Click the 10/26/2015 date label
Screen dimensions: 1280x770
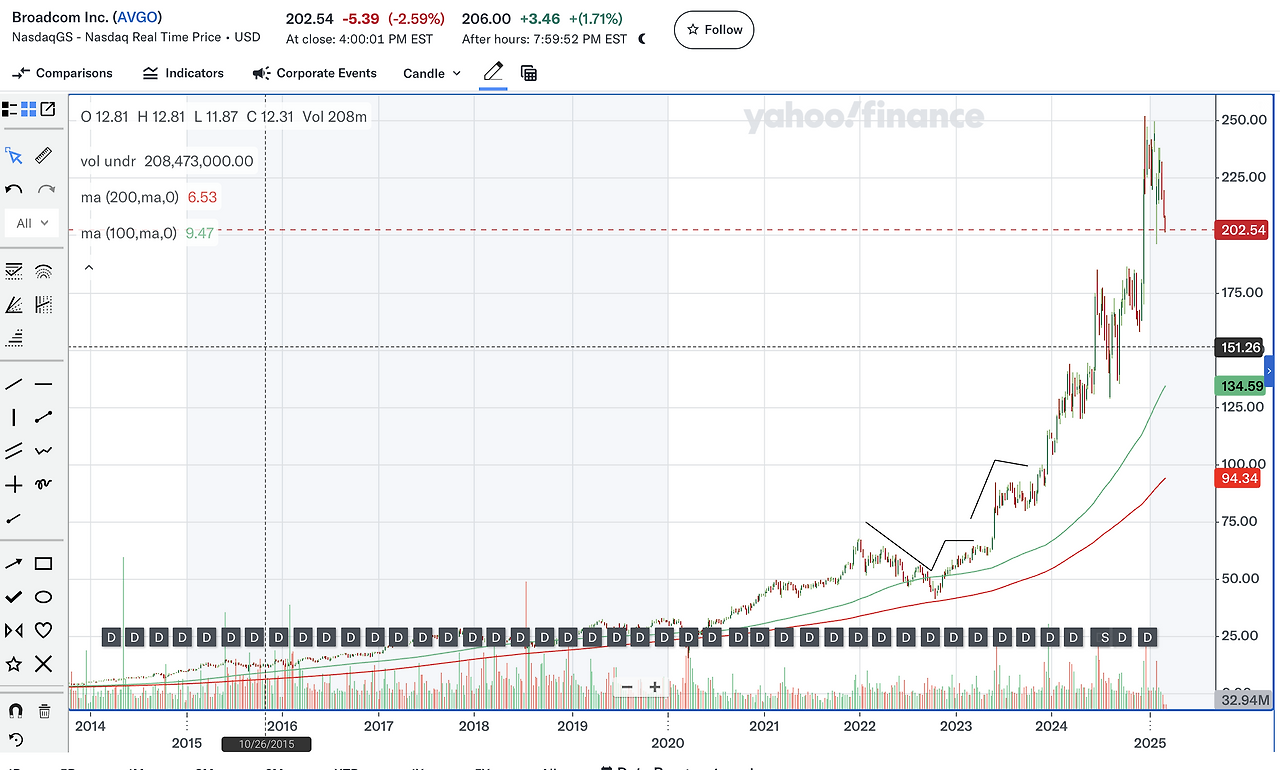(265, 744)
